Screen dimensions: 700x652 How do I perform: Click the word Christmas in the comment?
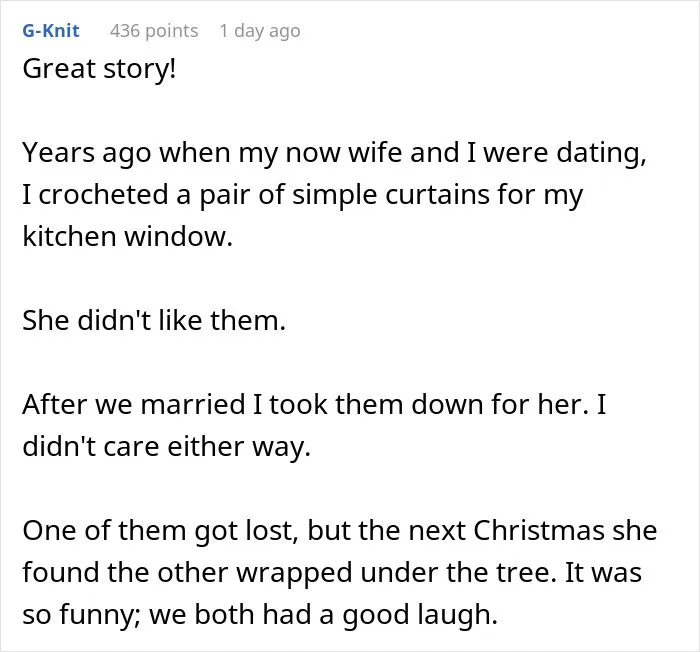[x=538, y=530]
